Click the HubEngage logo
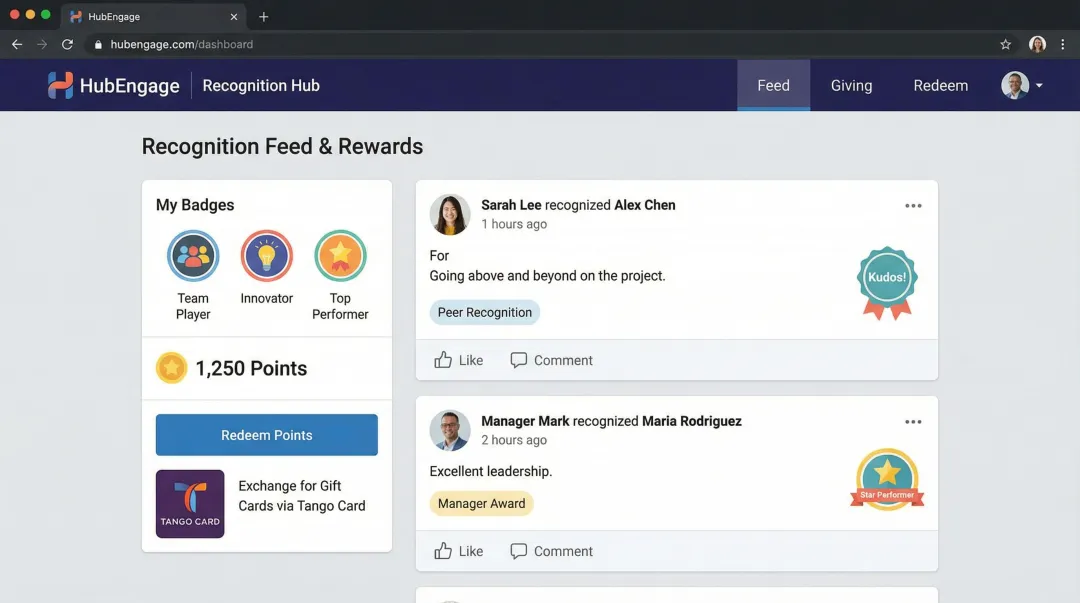This screenshot has width=1080, height=603. [113, 85]
